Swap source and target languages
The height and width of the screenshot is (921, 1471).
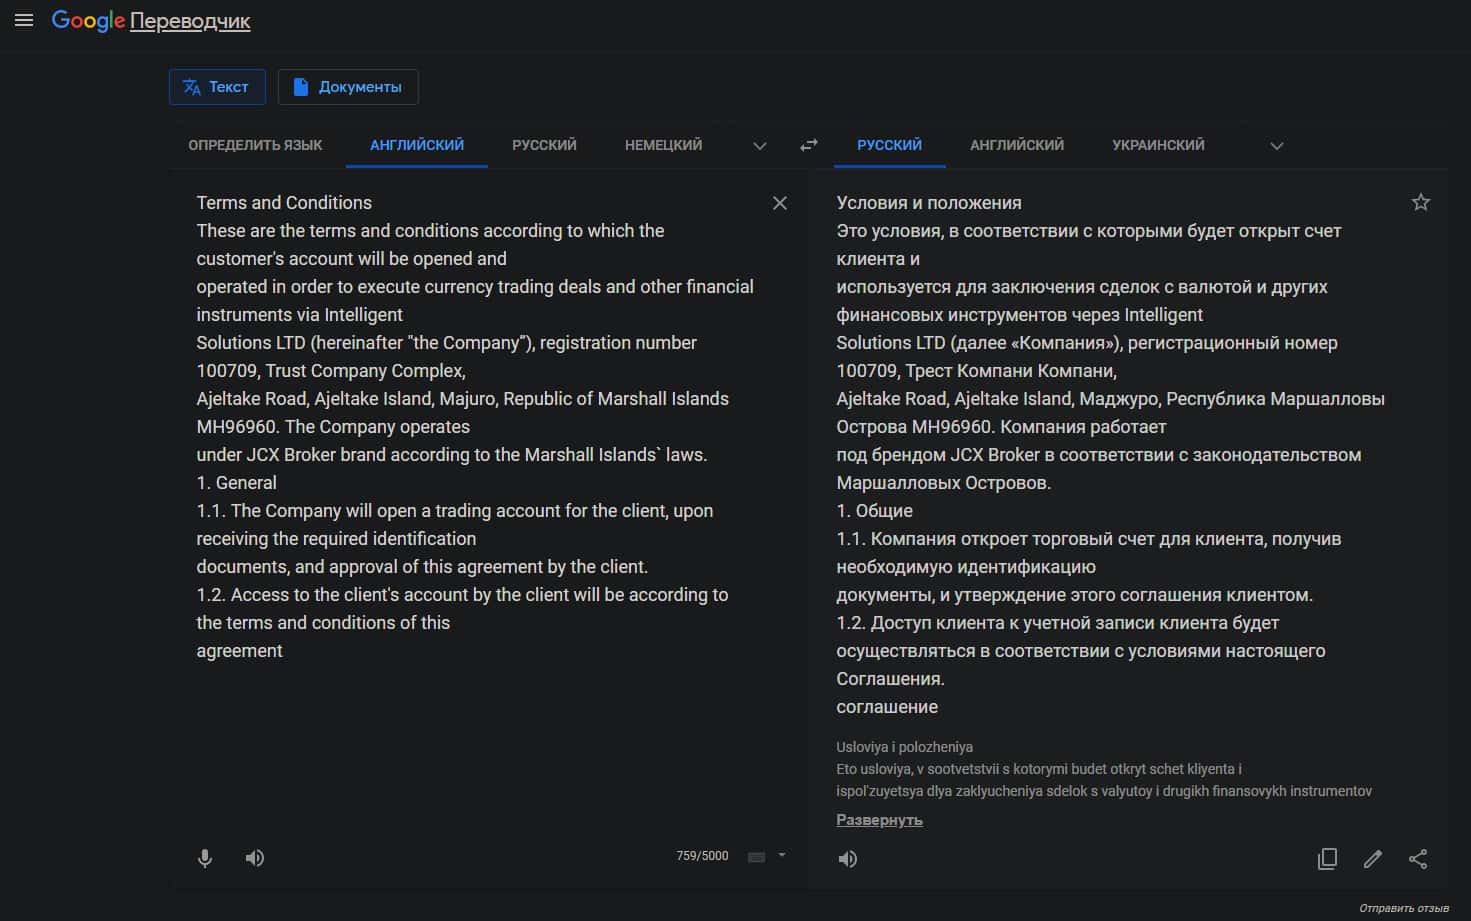(x=808, y=145)
